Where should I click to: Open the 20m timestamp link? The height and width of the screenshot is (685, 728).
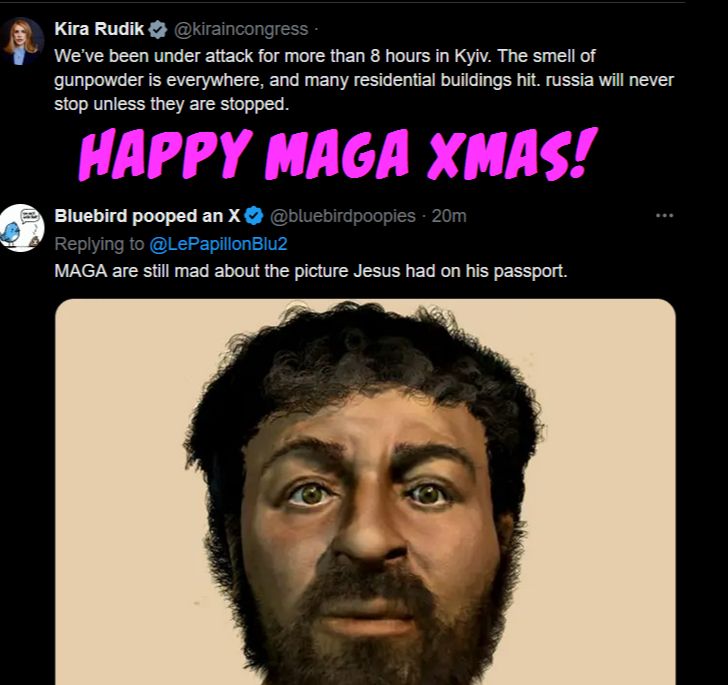point(449,216)
